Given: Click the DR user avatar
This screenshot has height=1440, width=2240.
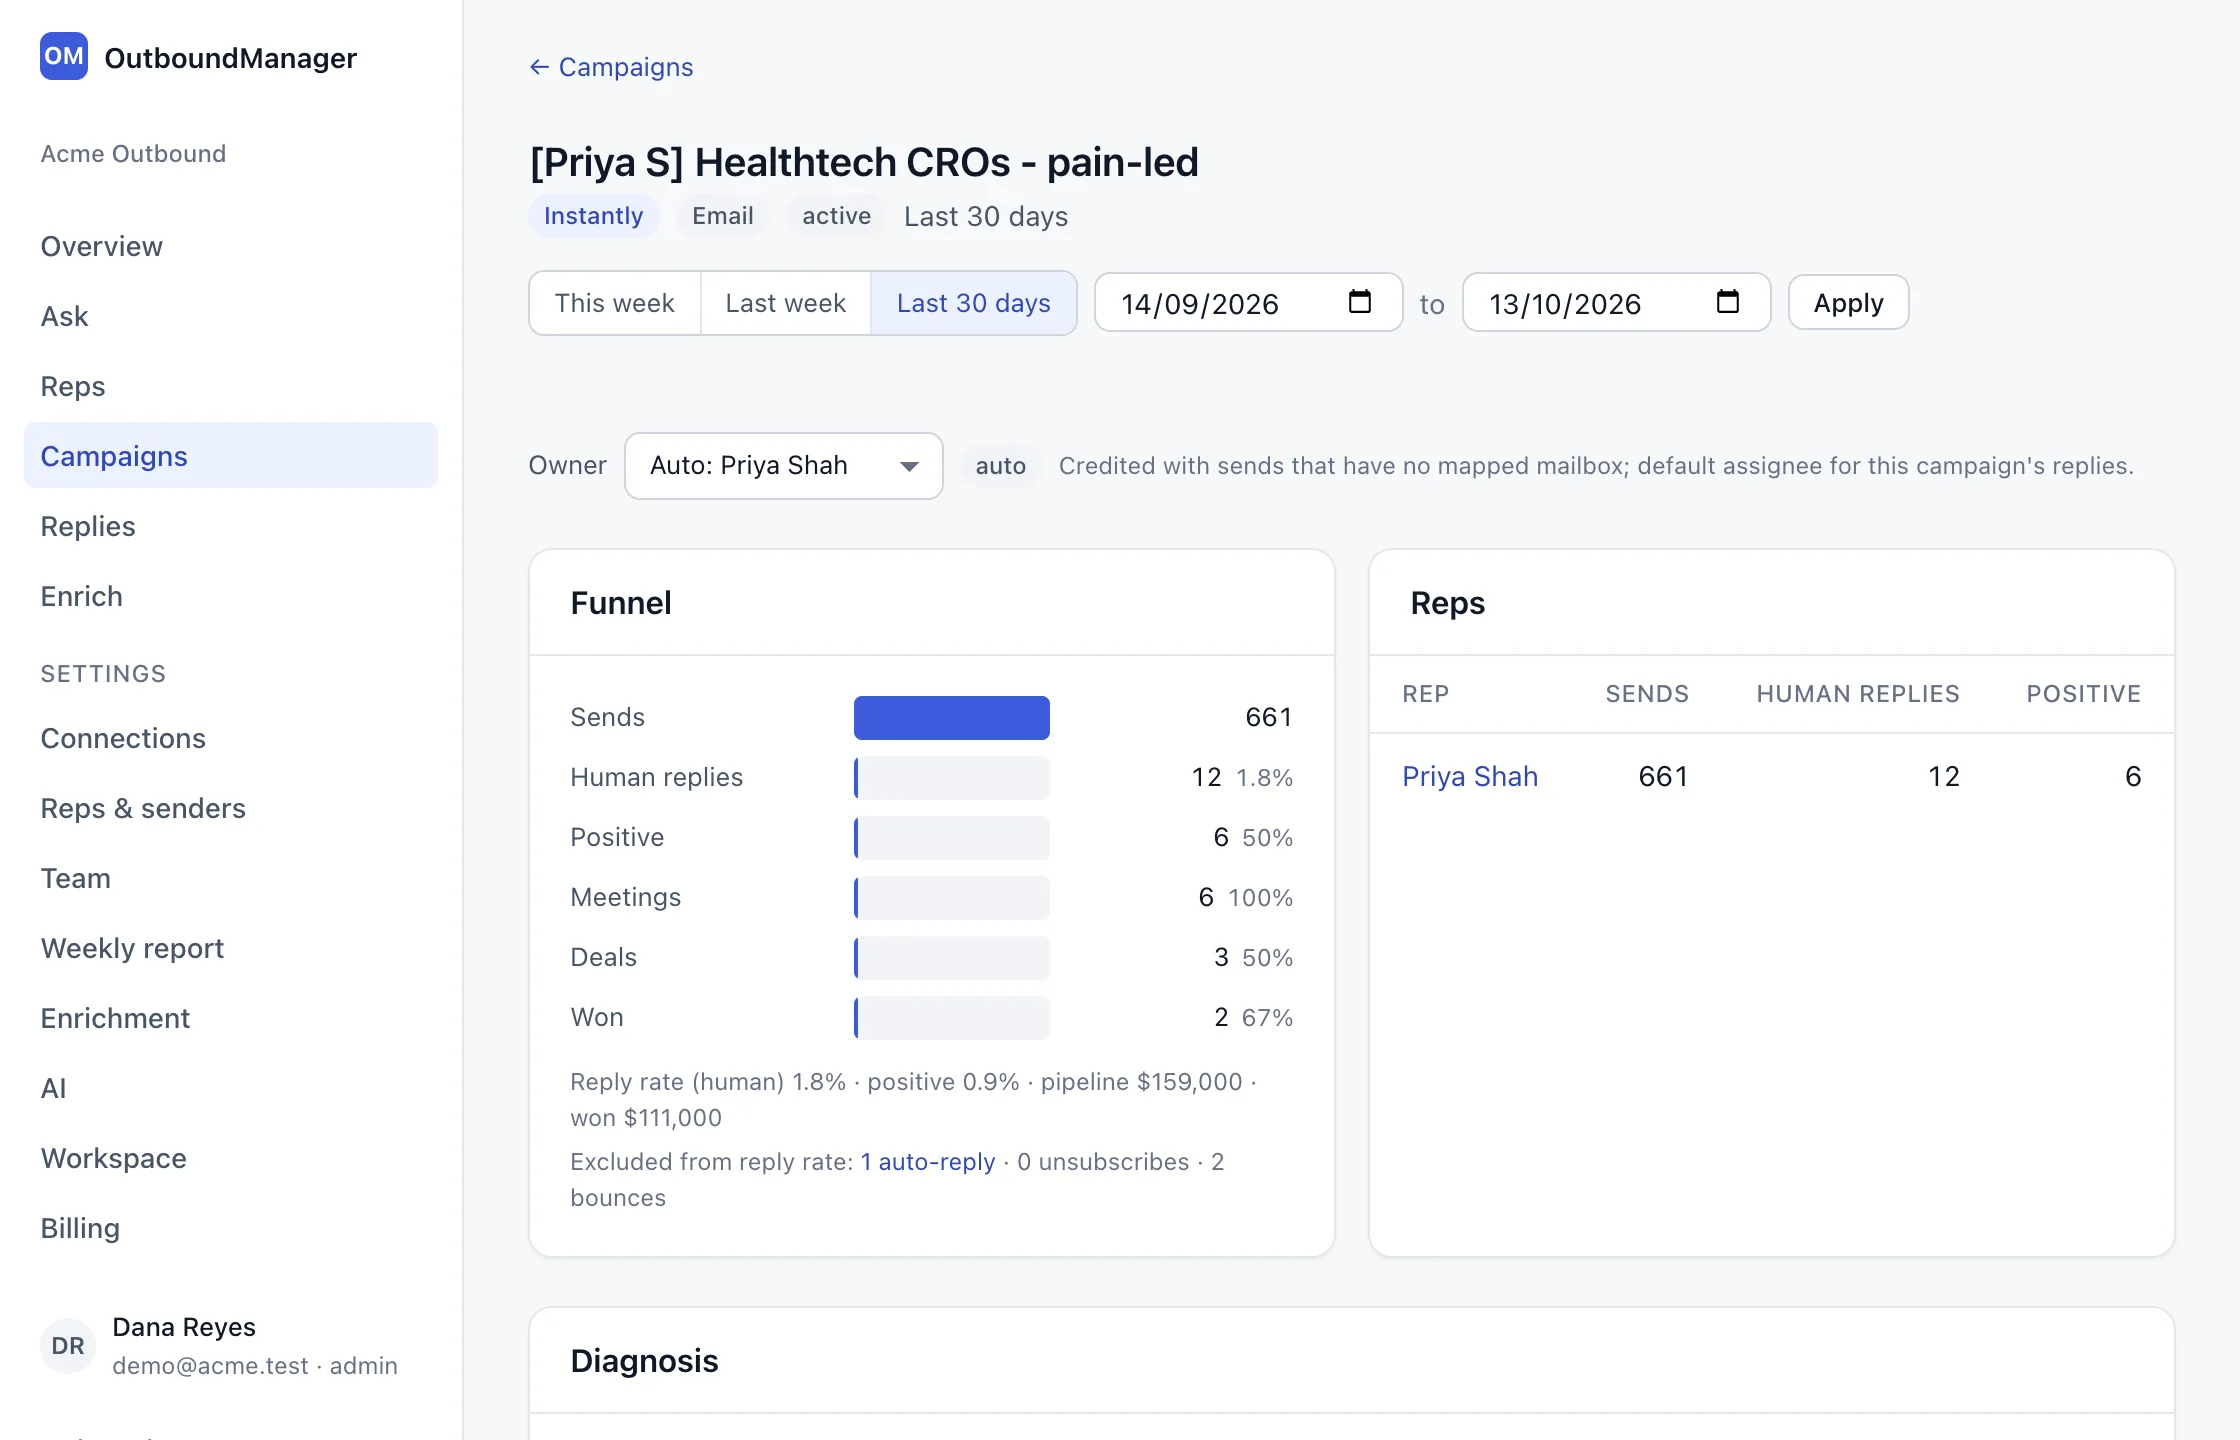Looking at the screenshot, I should pos(68,1346).
